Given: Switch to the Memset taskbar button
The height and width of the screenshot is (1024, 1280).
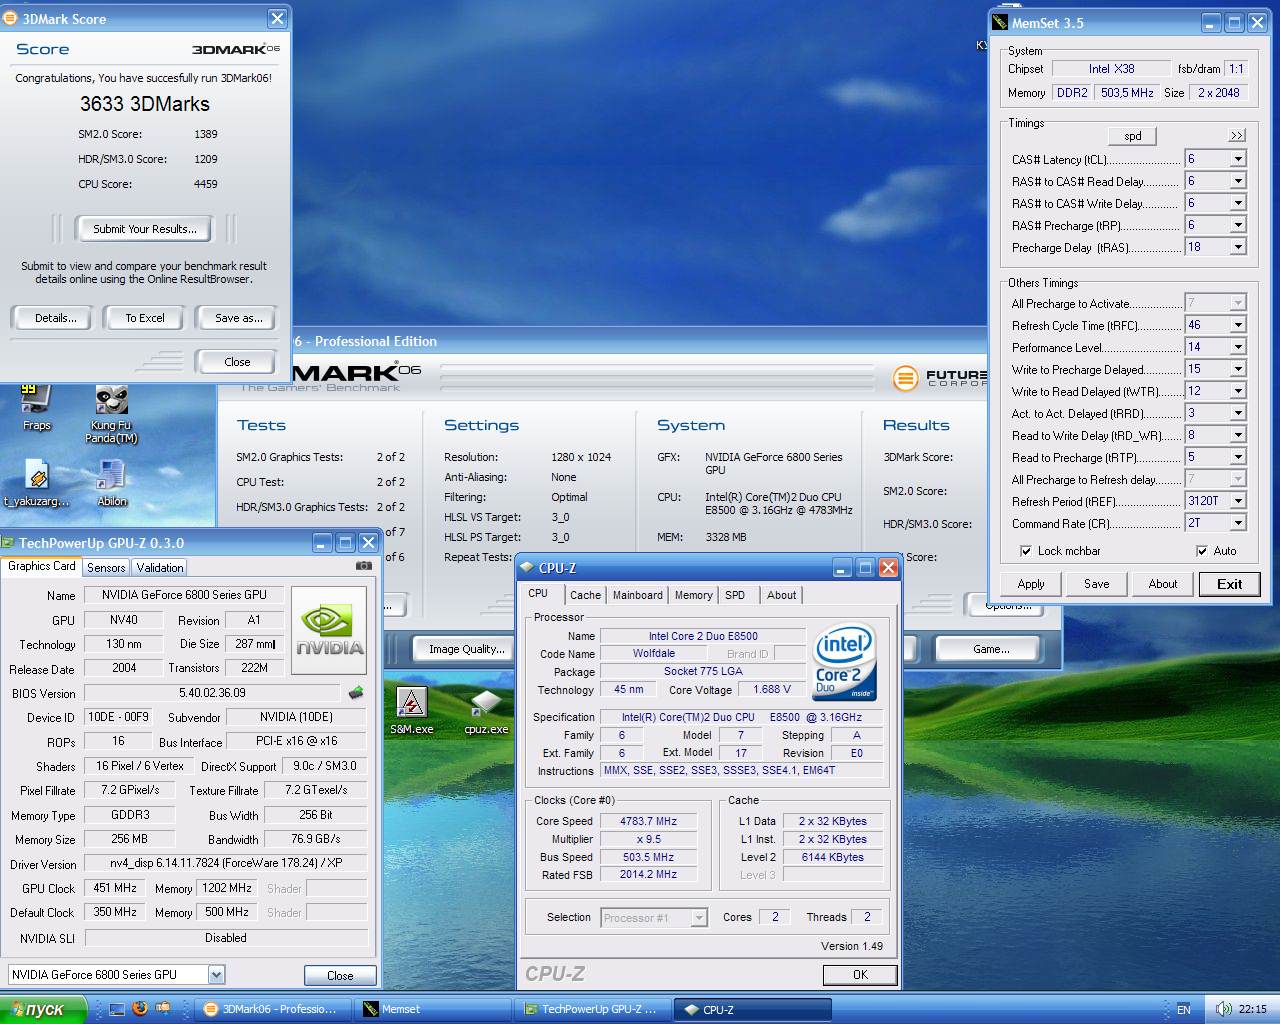Looking at the screenshot, I should [x=432, y=1010].
